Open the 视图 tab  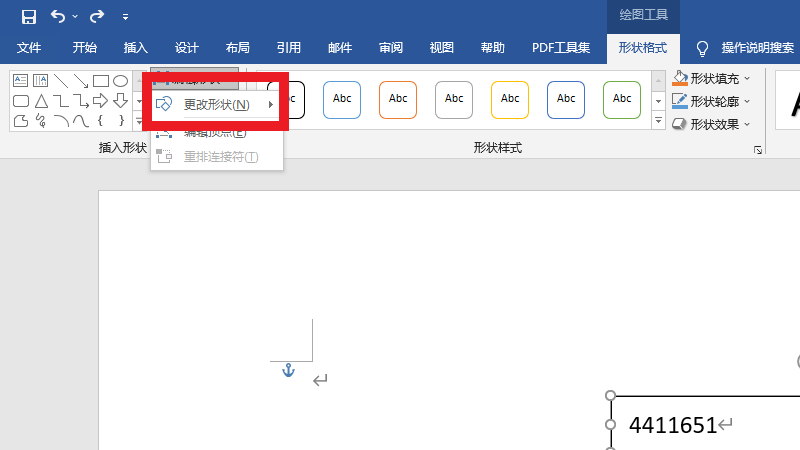441,48
